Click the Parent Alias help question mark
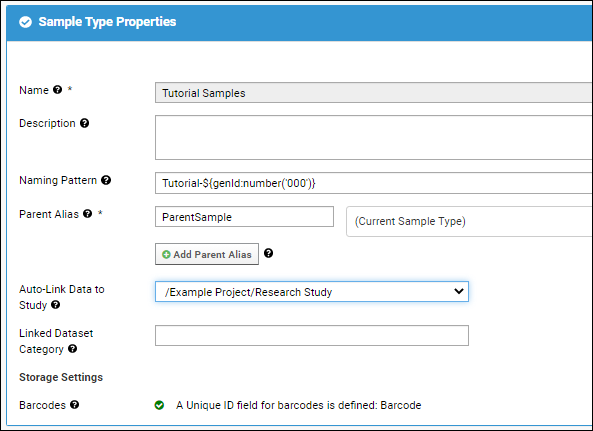Image resolution: width=593 pixels, height=431 pixels. pos(88,214)
